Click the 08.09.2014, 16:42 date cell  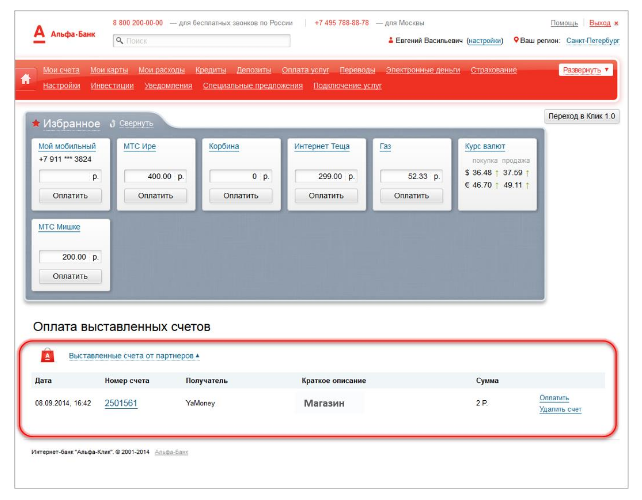(x=63, y=403)
